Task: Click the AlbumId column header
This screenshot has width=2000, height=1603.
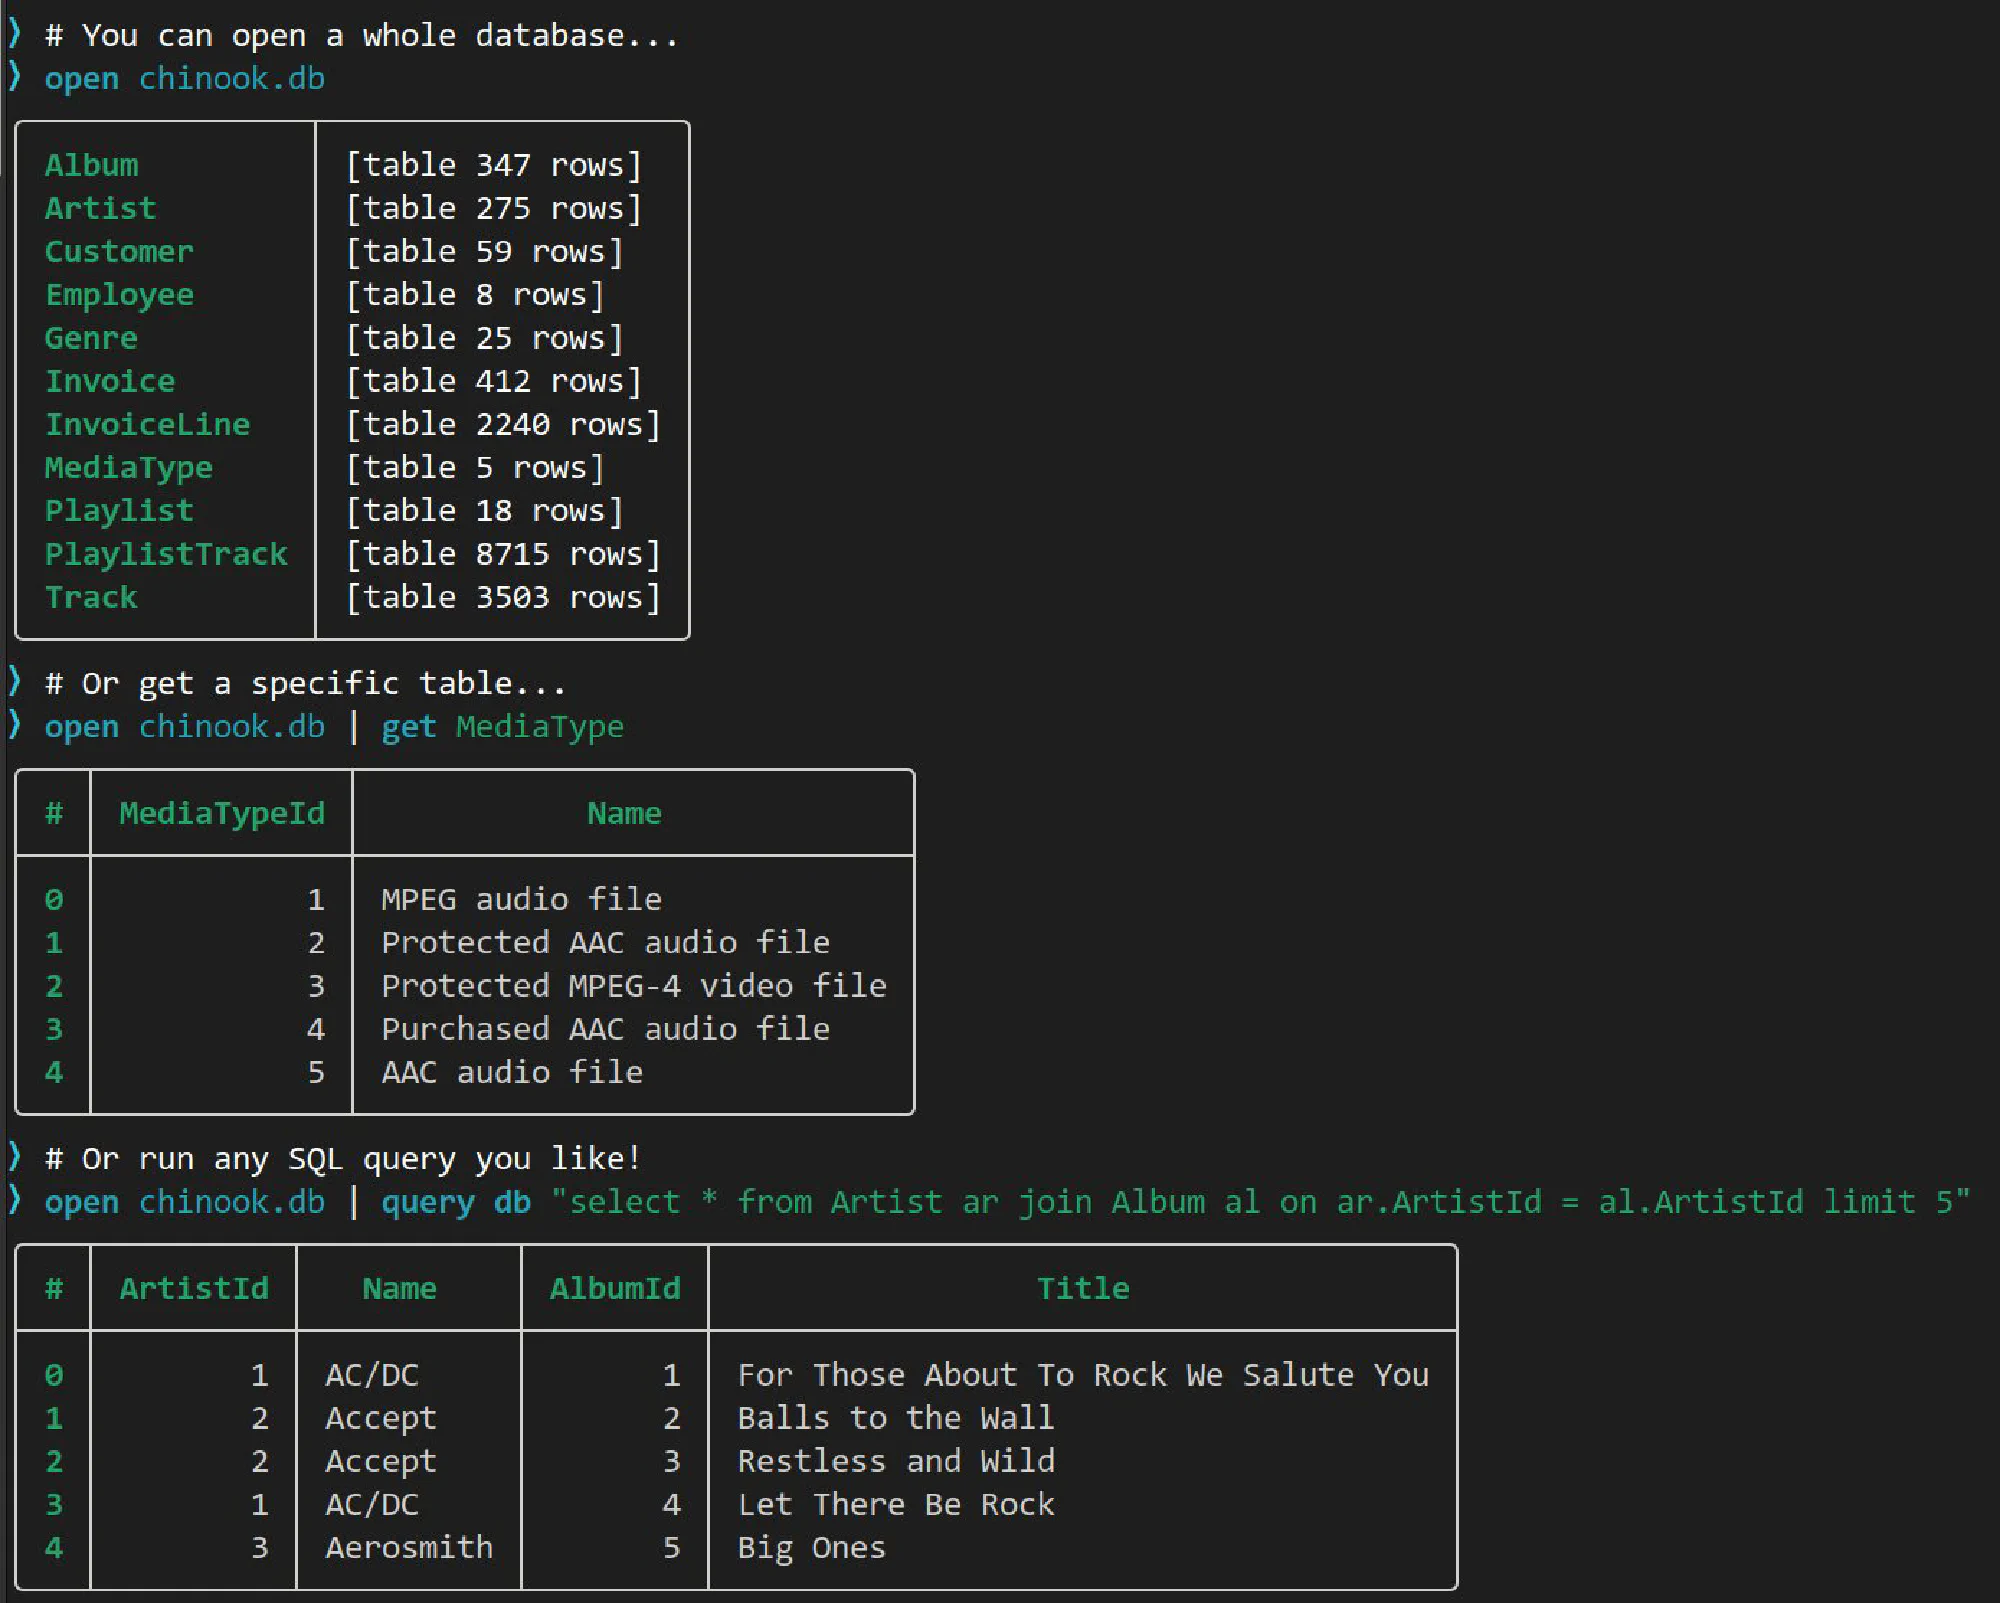Action: coord(615,1288)
